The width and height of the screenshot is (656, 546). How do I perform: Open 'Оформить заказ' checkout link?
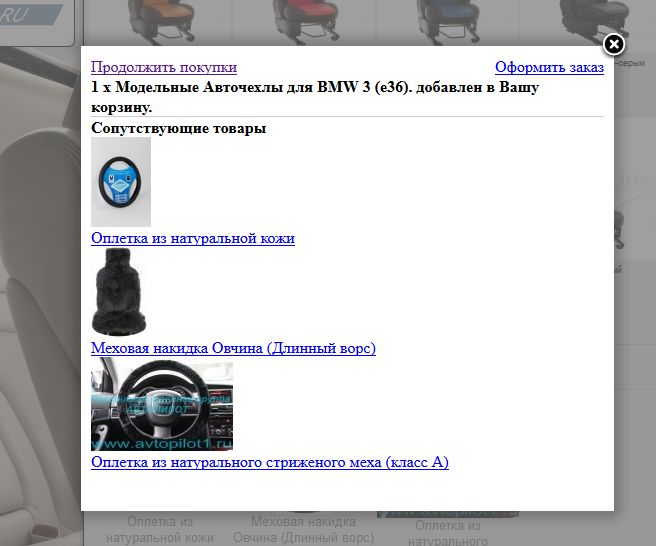point(549,67)
